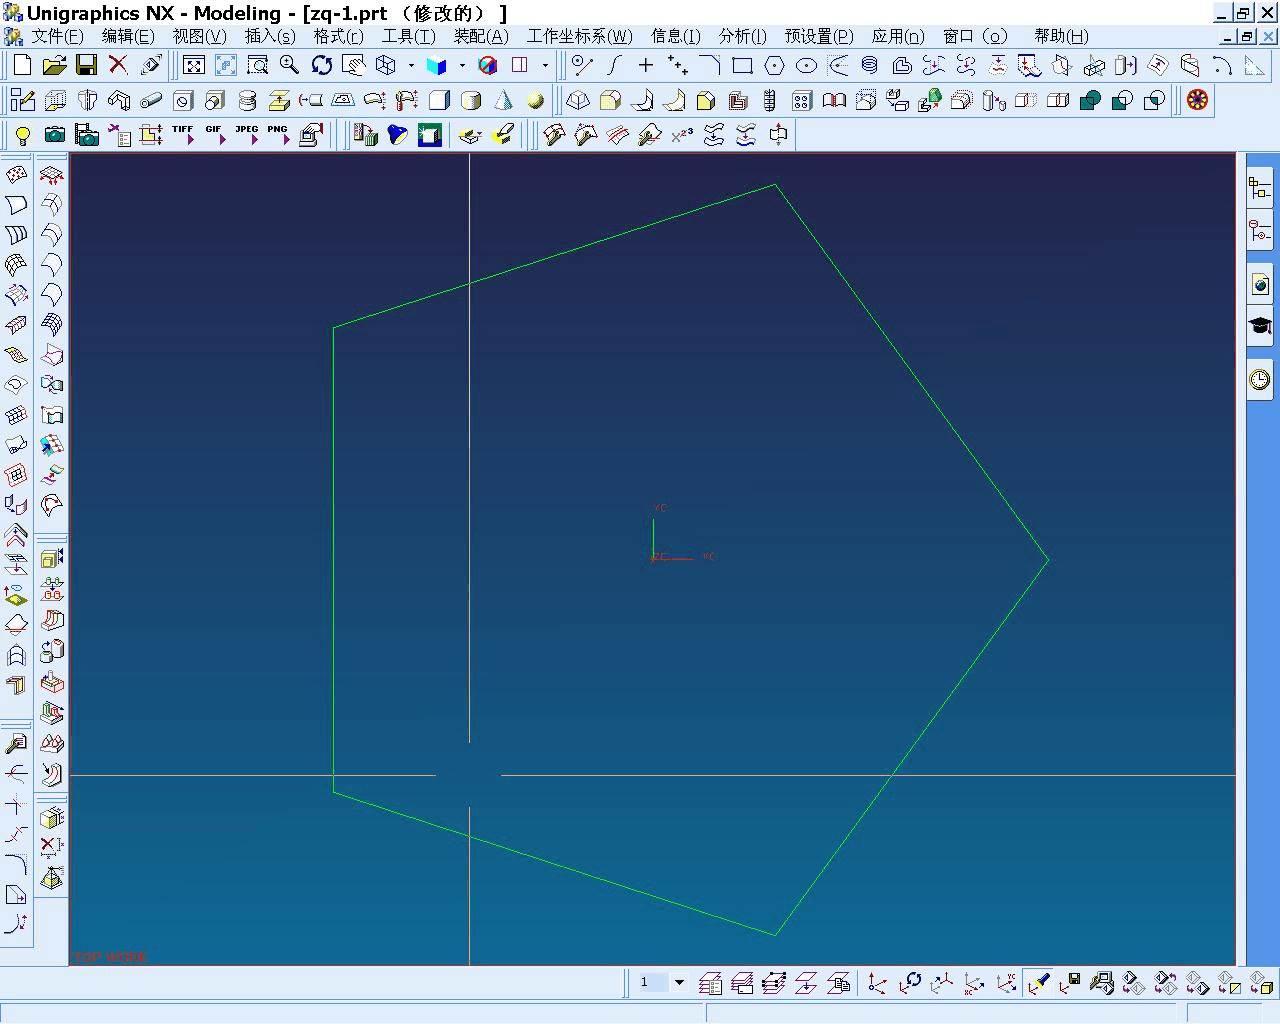1280x1024 pixels.
Task: Click the WCS Rotate icon
Action: (x=909, y=983)
